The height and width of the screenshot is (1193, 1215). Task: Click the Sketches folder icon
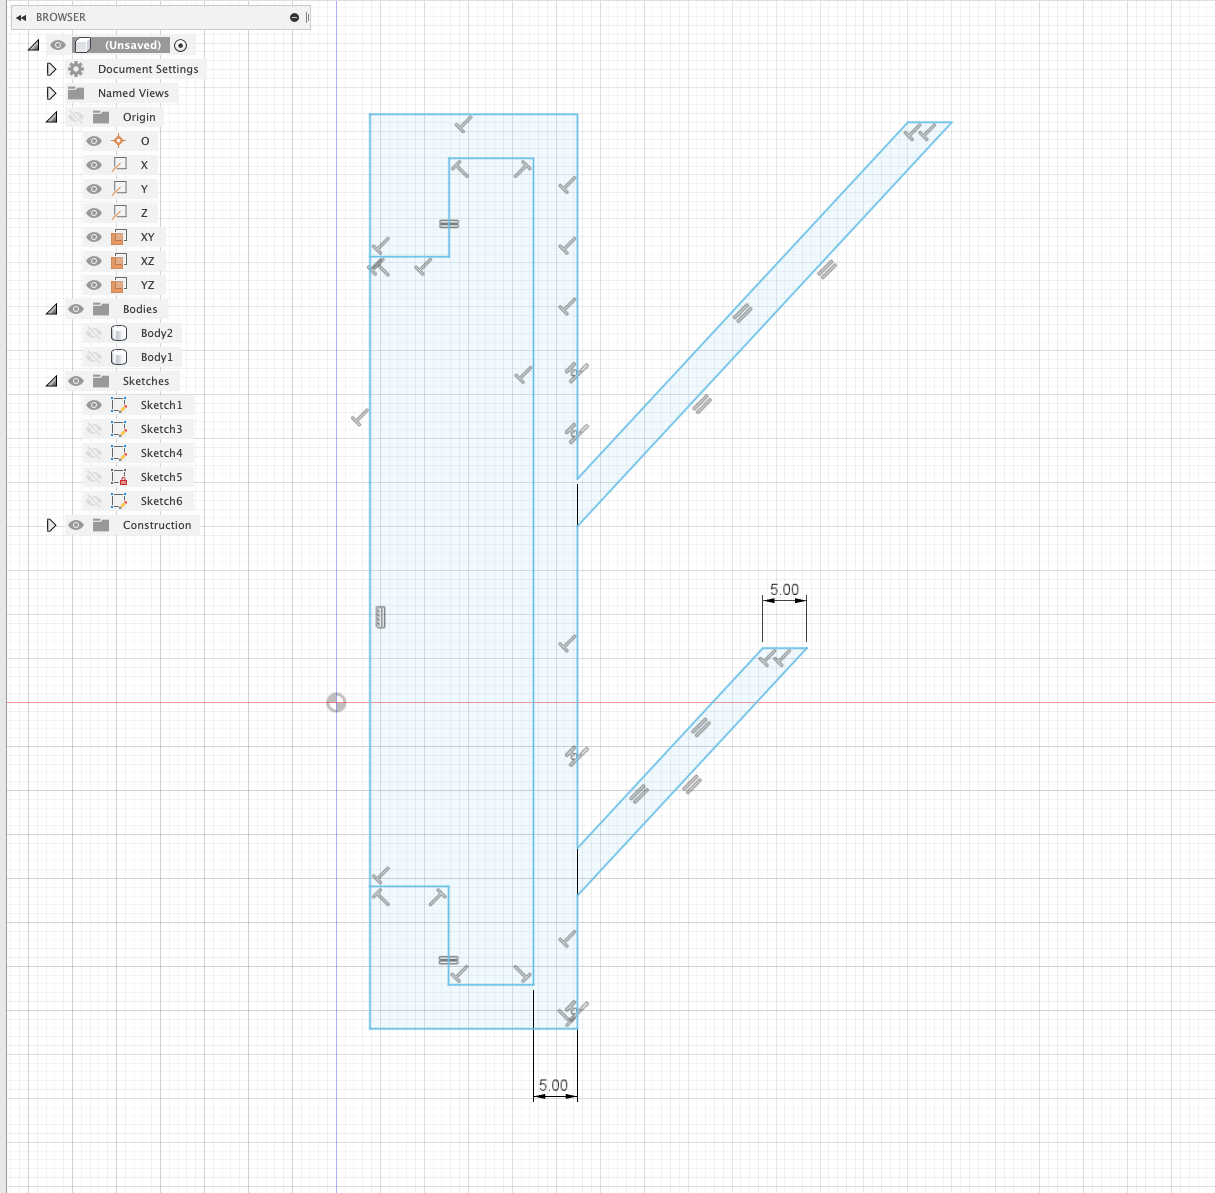(x=100, y=381)
